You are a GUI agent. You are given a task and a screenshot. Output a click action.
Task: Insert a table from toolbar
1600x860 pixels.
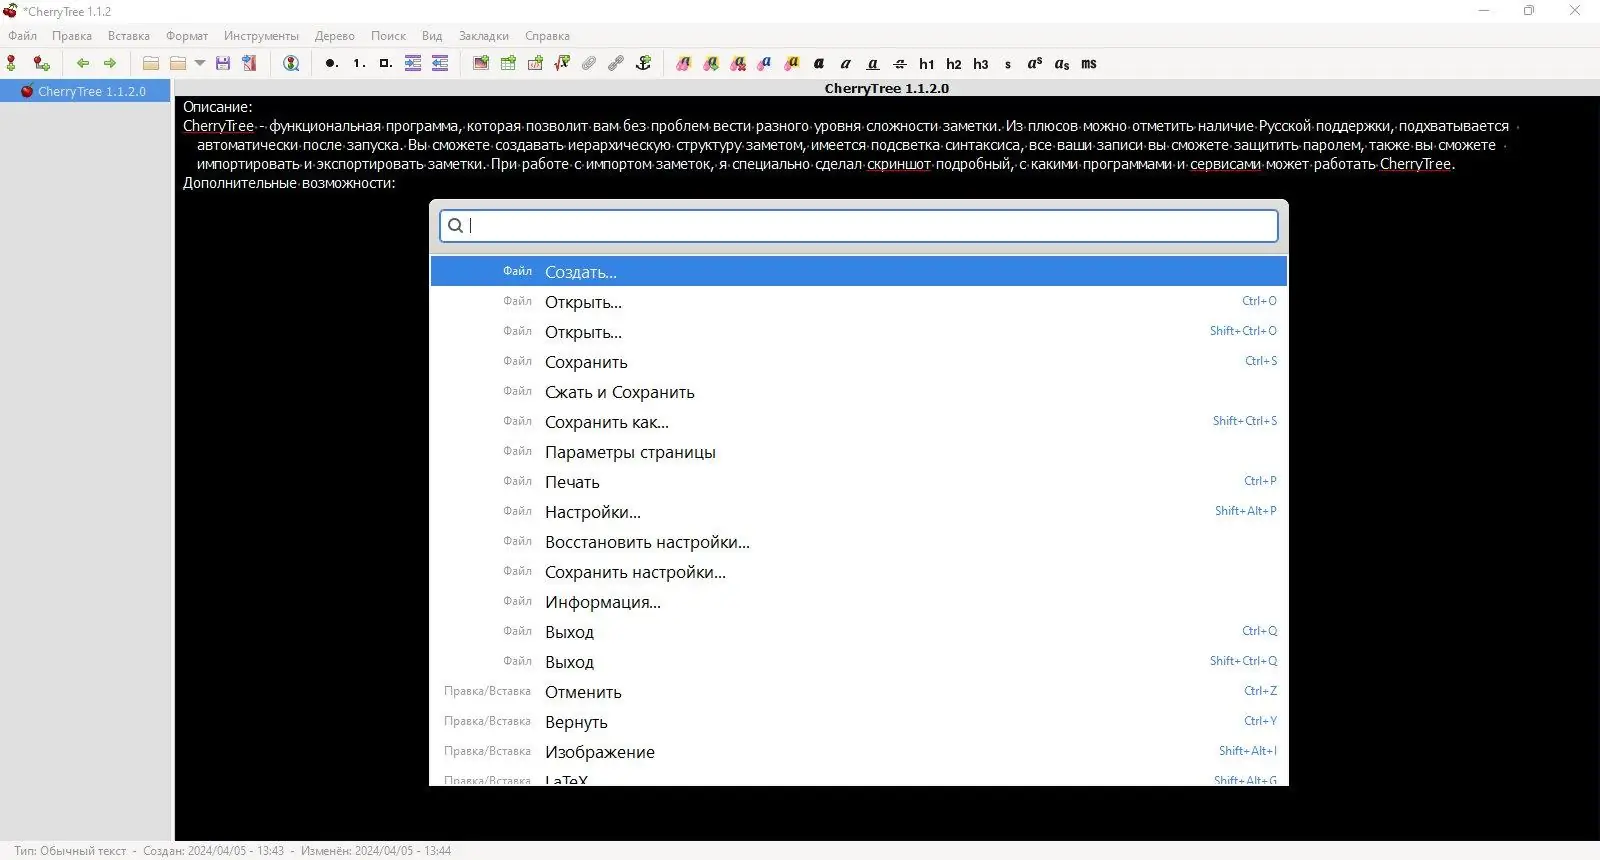pos(508,63)
